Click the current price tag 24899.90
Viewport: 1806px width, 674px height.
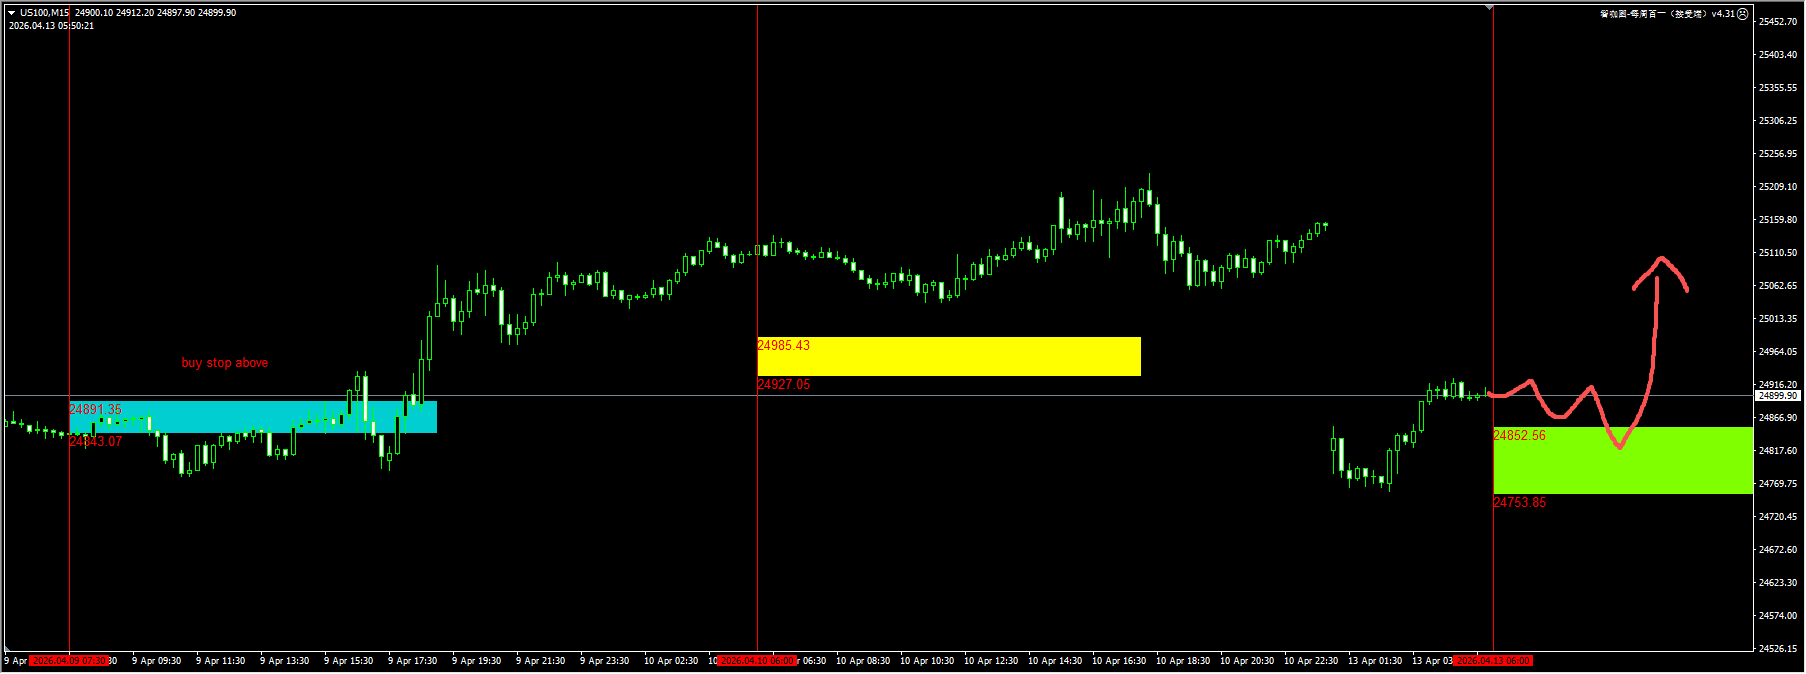point(1778,396)
